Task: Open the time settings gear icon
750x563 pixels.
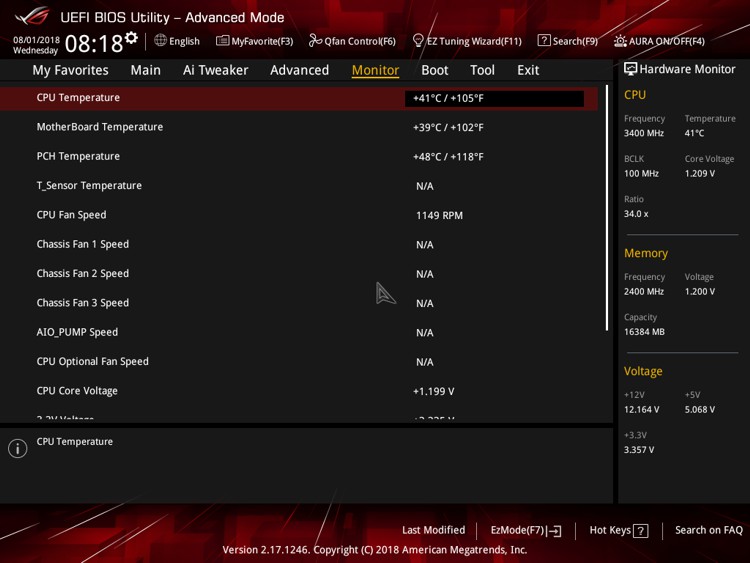Action: pyautogui.click(x=131, y=38)
